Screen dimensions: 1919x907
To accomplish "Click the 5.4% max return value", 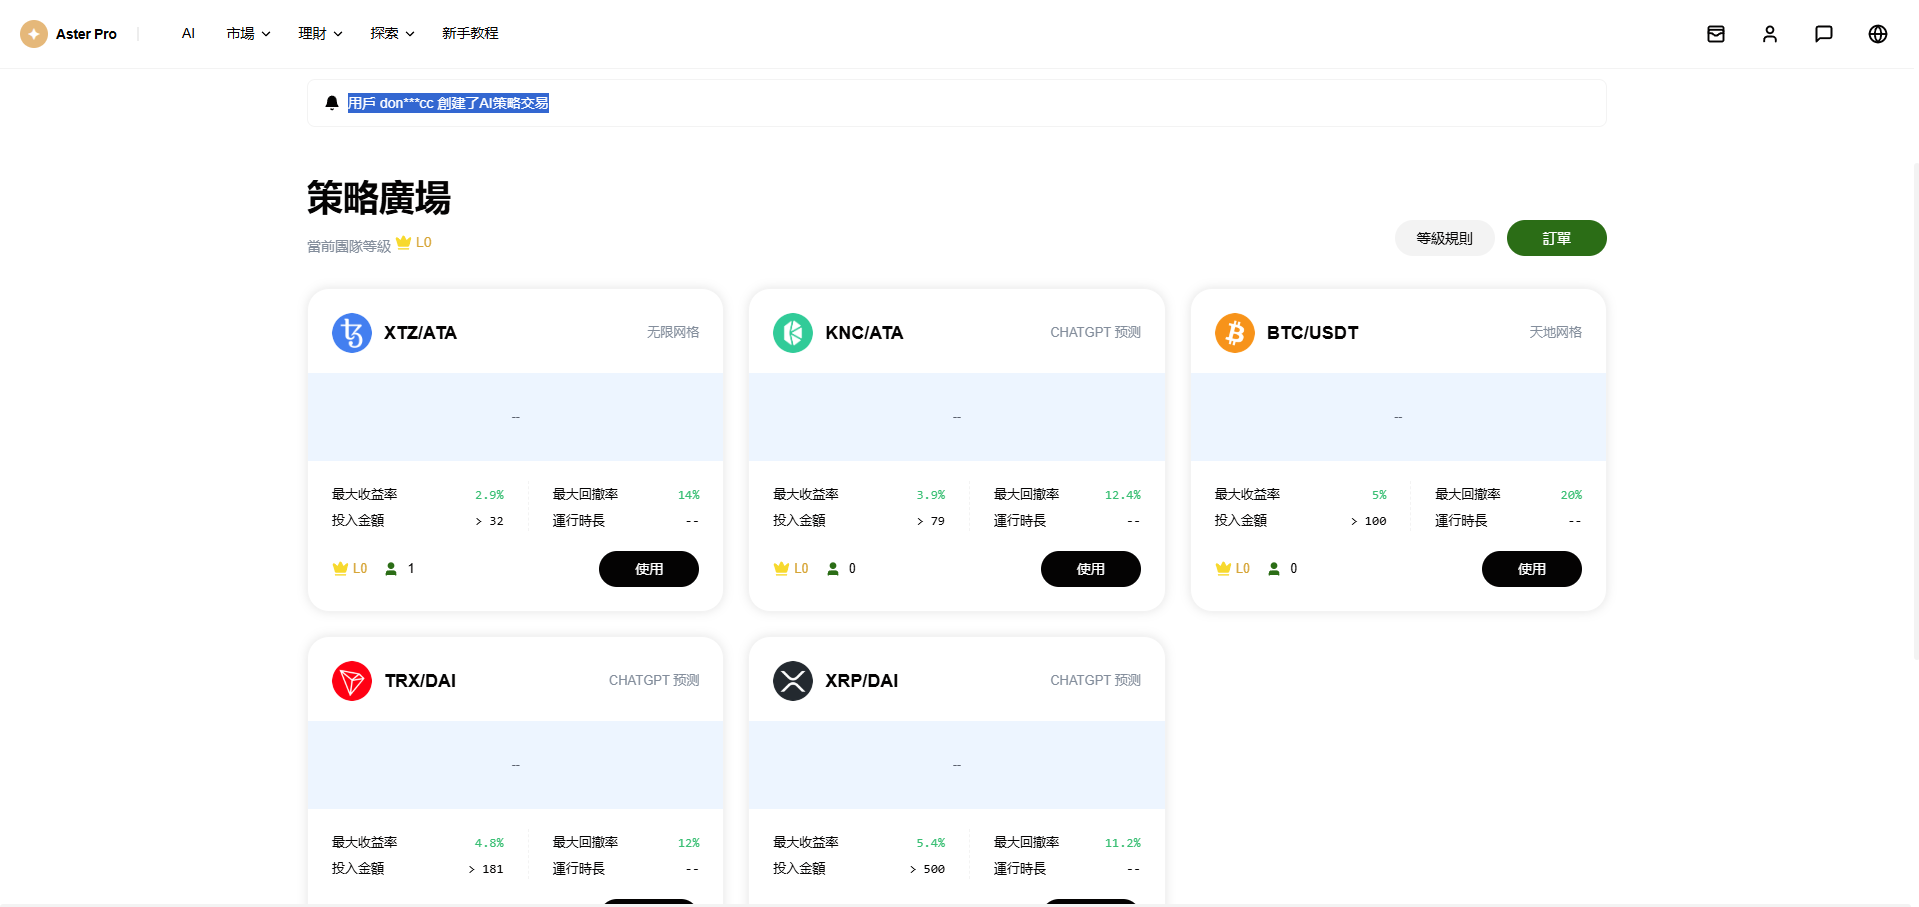I will 930,843.
